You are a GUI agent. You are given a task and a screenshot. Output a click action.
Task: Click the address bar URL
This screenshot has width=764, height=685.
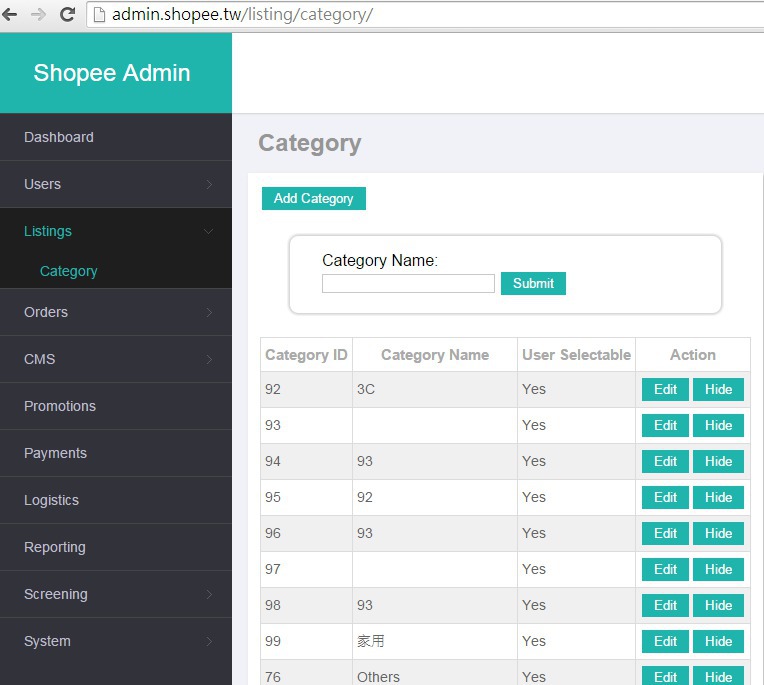point(242,15)
